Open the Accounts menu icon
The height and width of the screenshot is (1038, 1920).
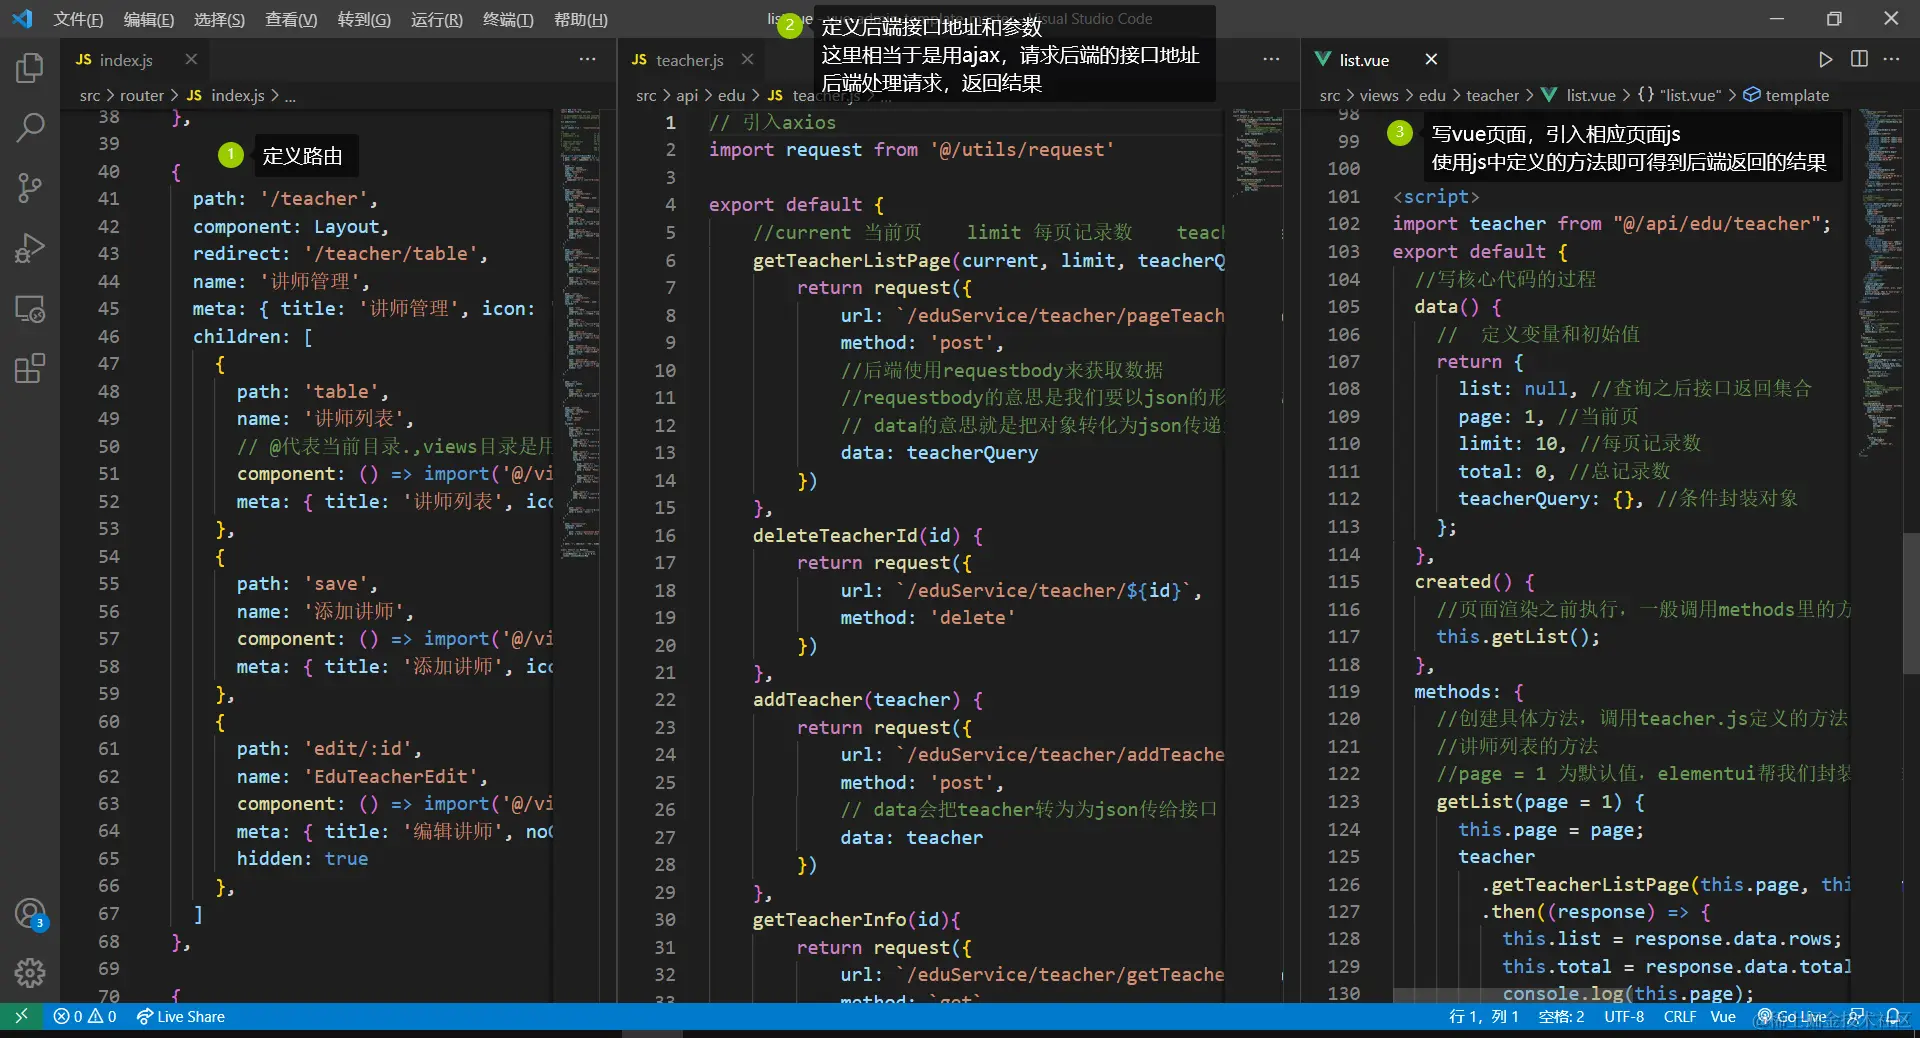[30, 913]
